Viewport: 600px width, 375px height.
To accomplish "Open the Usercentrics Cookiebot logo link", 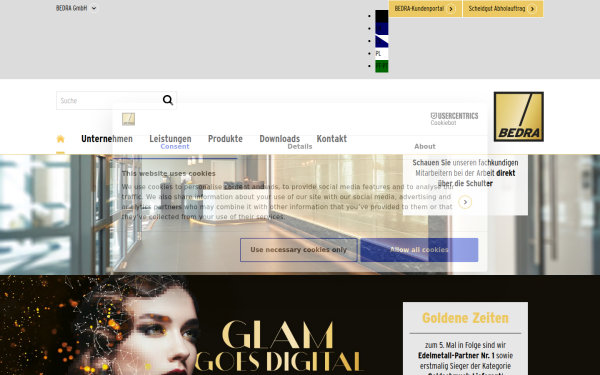I will point(454,119).
